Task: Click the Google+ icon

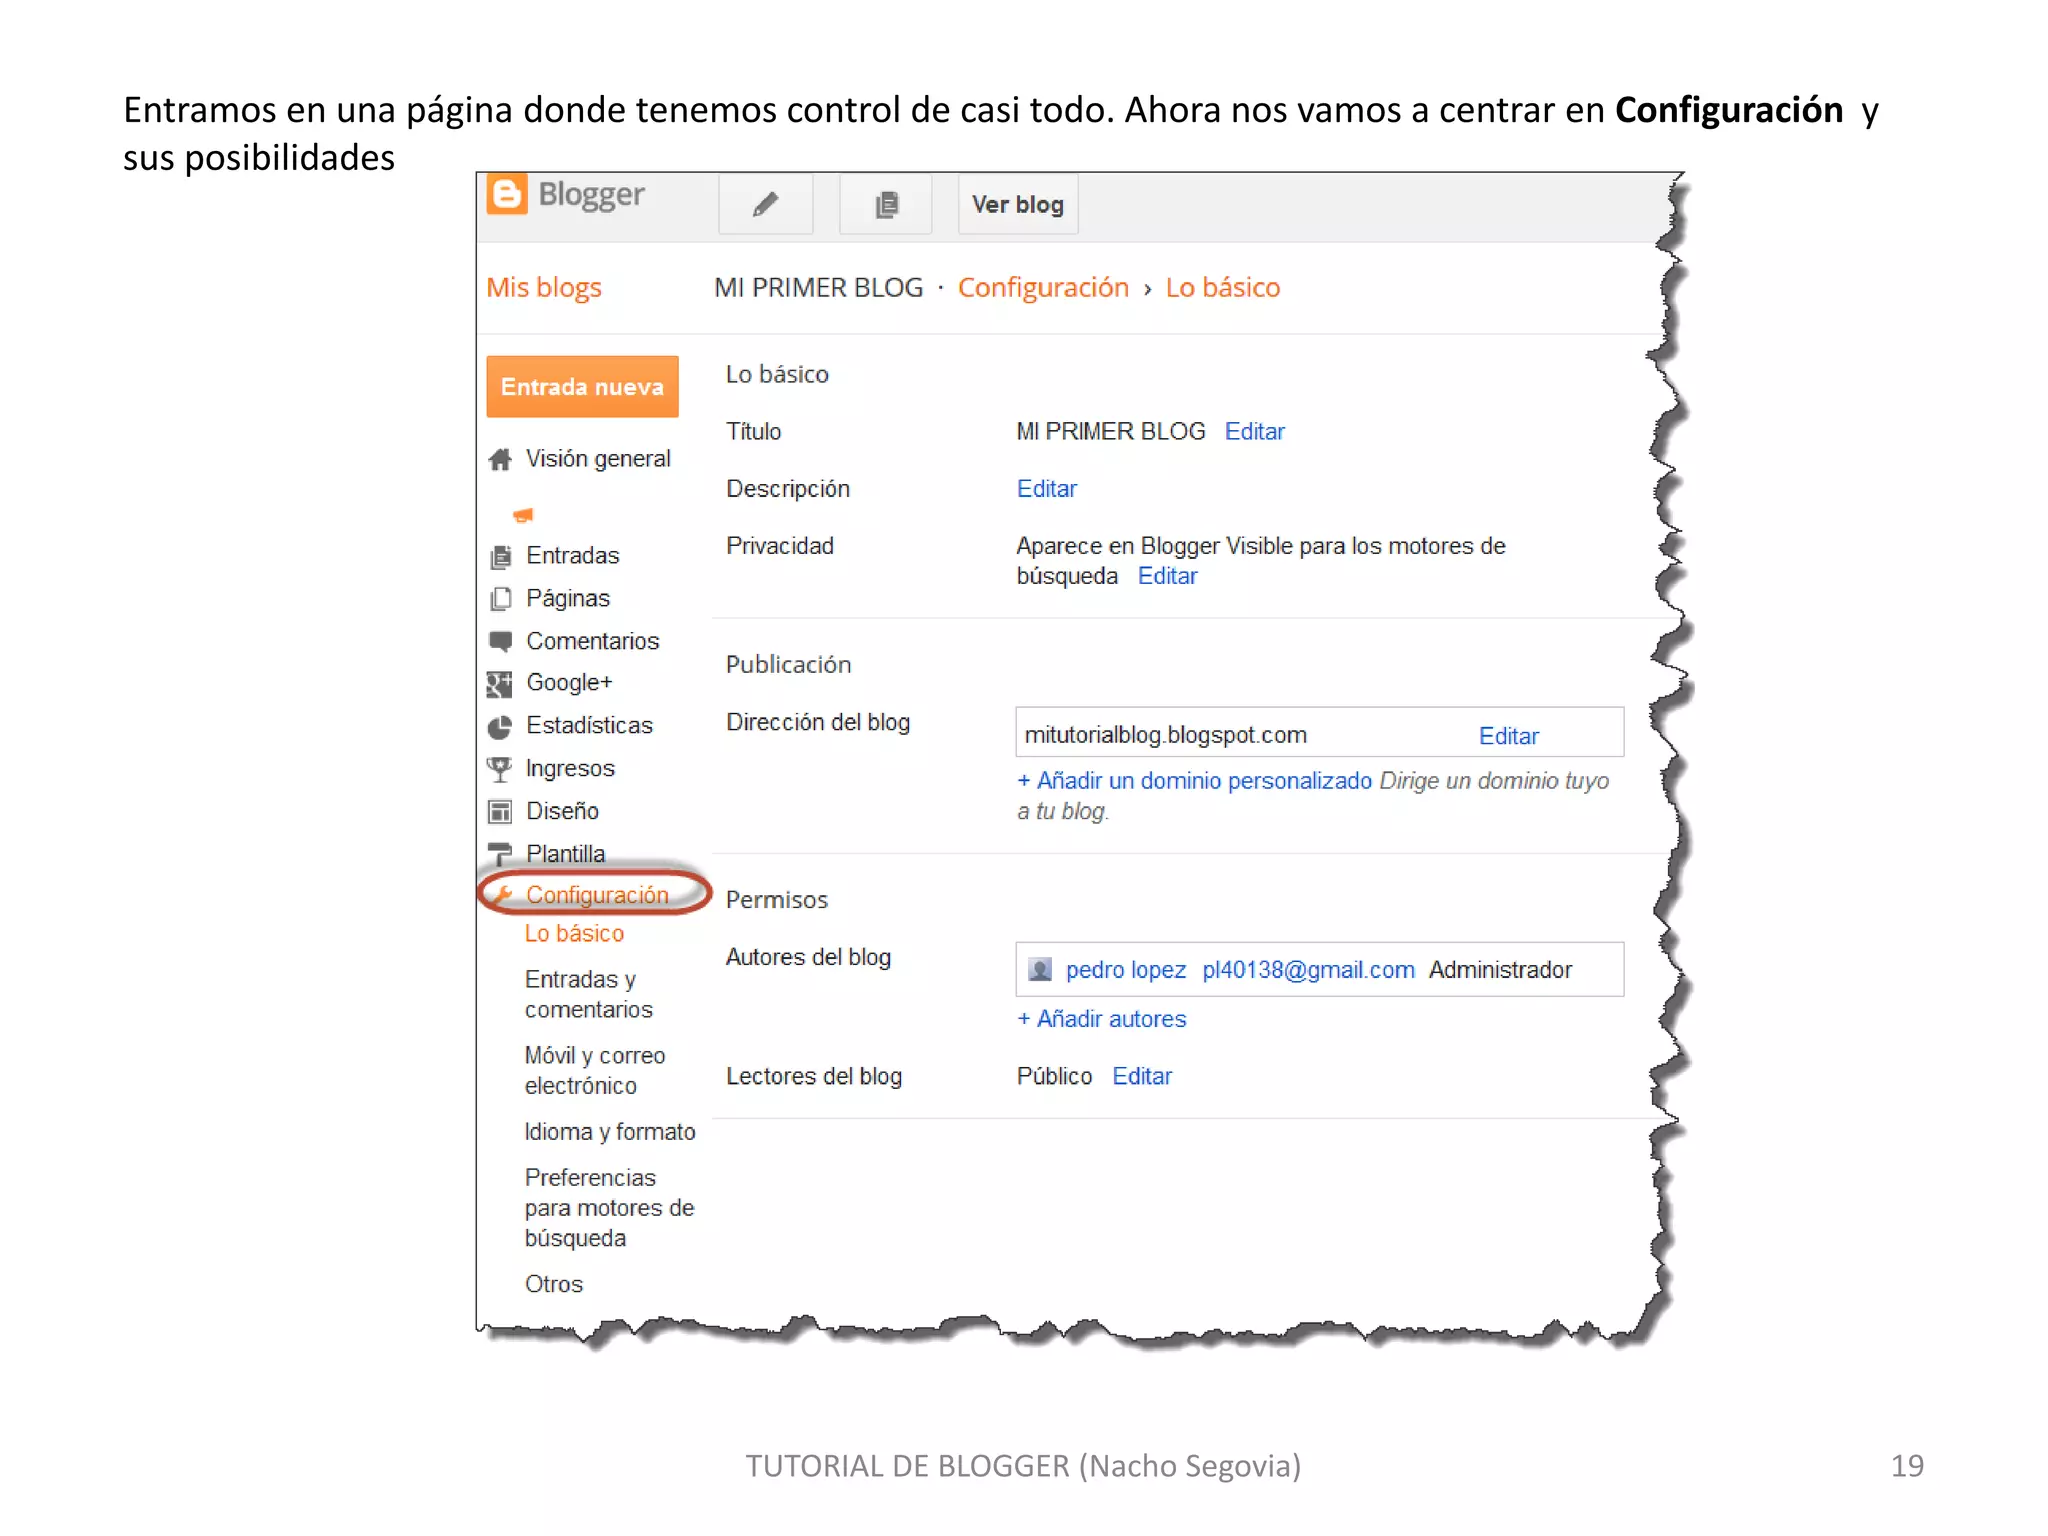Action: (499, 684)
